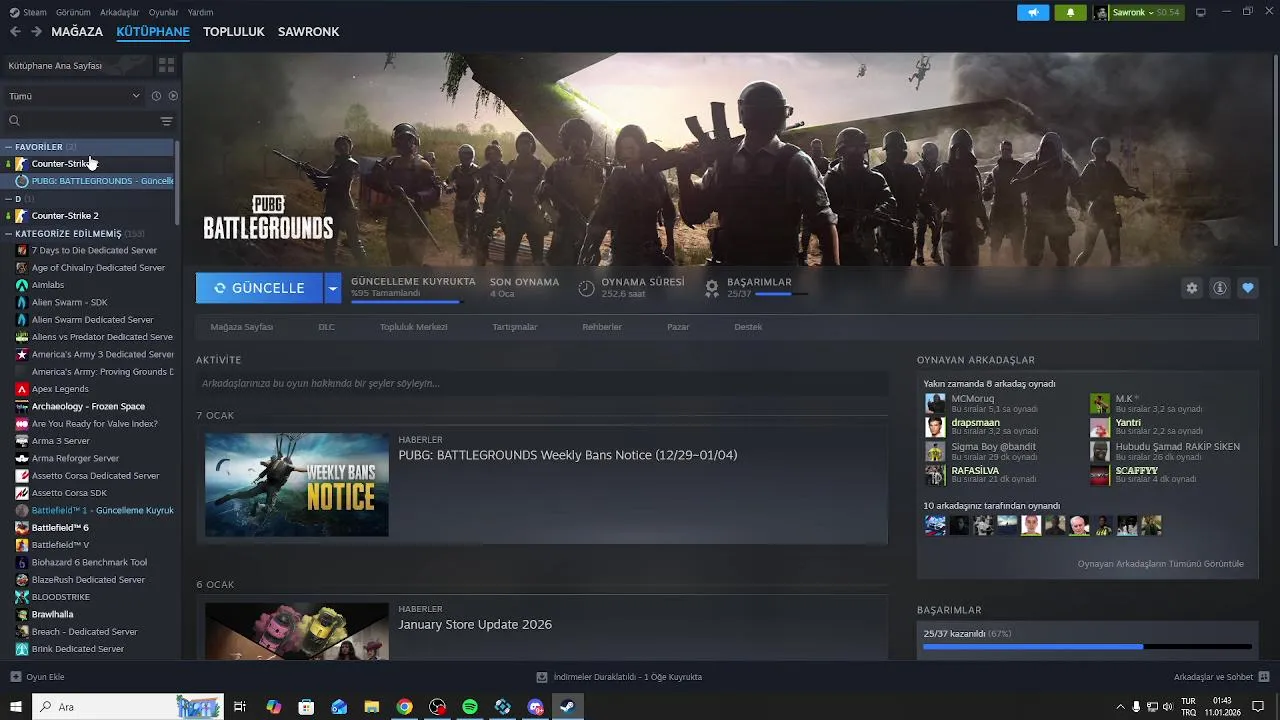The width and height of the screenshot is (1280, 720).
Task: Open the PUBG DLC page
Action: tap(326, 327)
